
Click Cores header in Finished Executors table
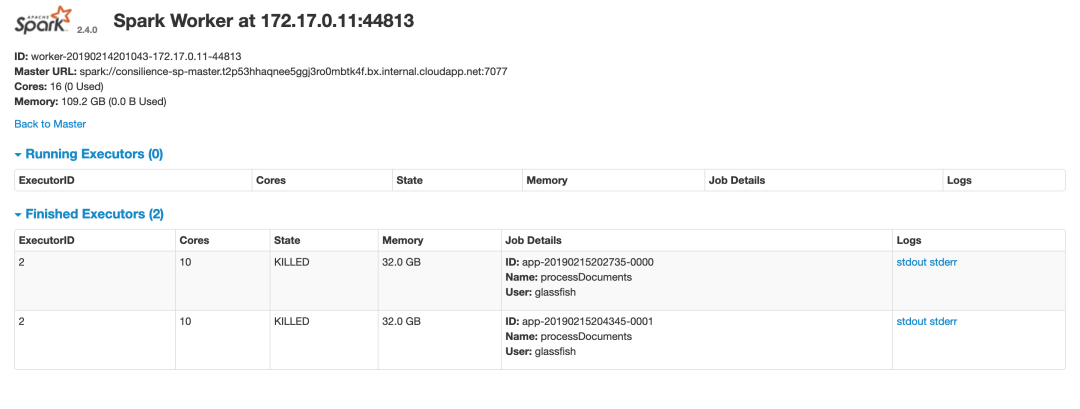194,241
